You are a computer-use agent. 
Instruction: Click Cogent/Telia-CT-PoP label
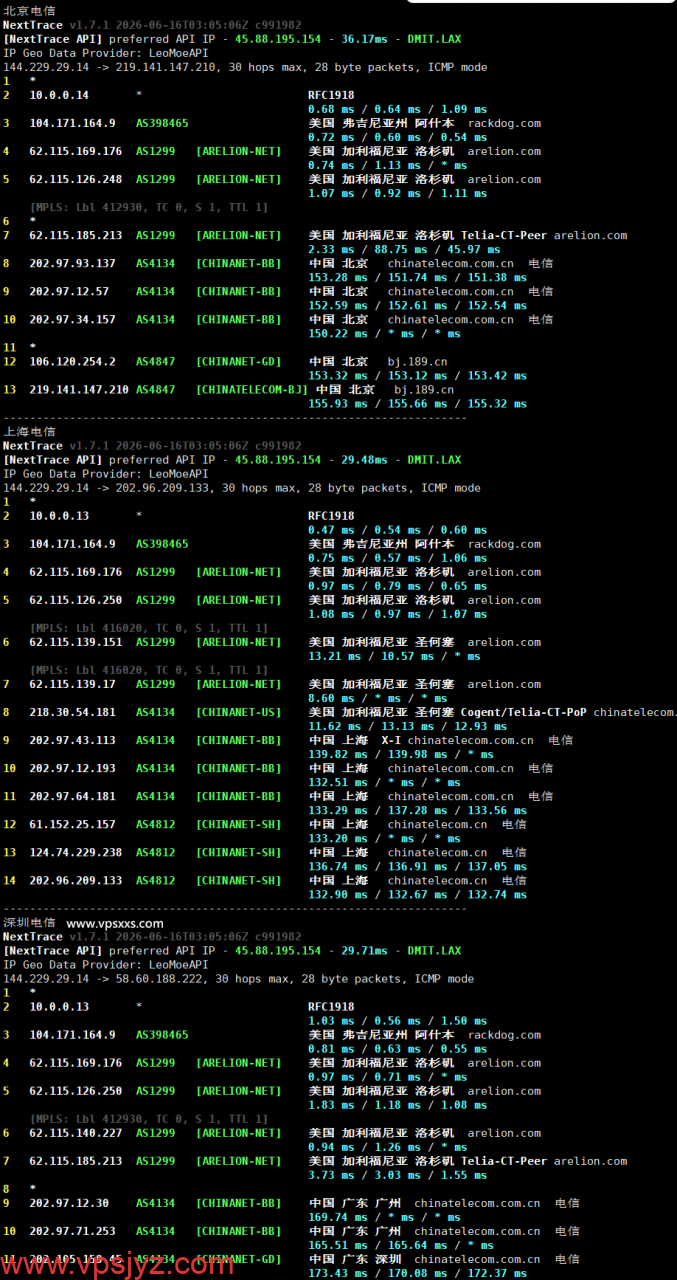pos(524,713)
